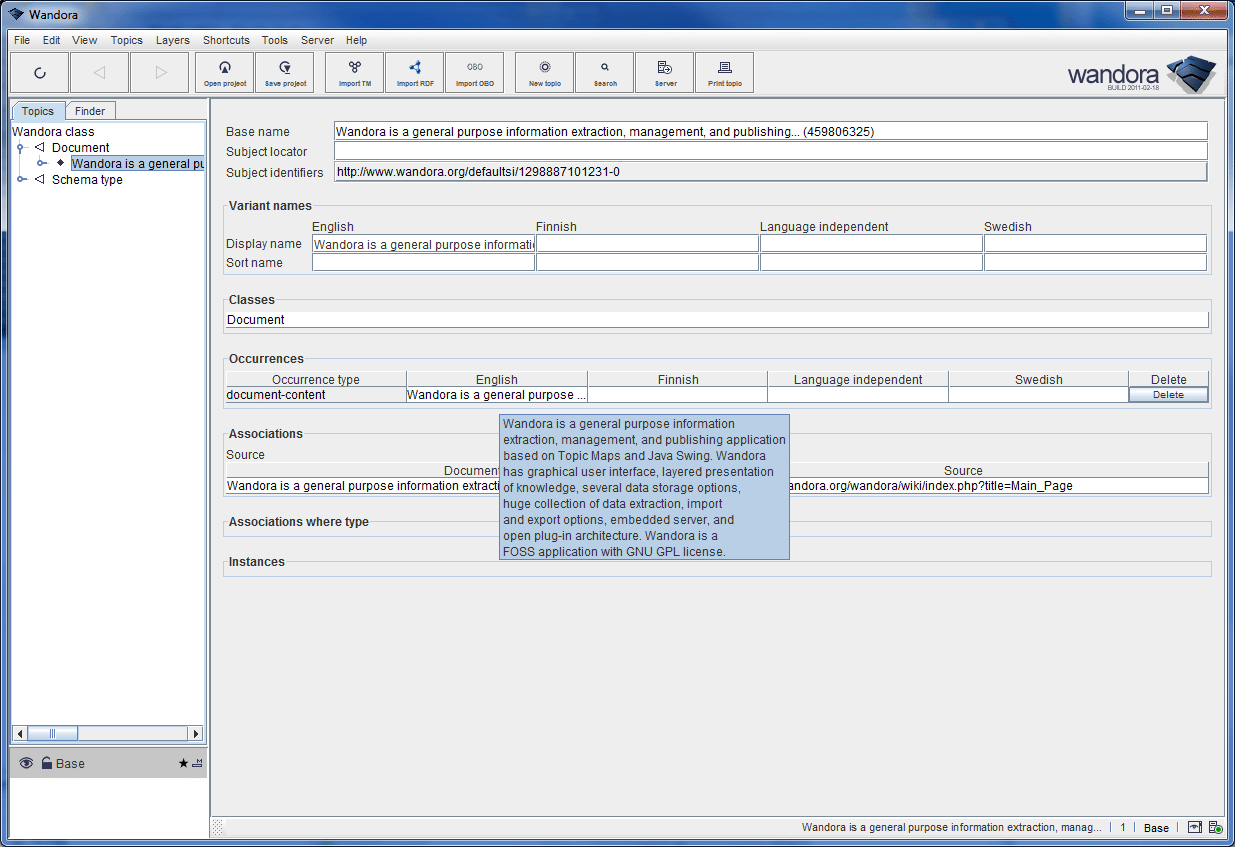Expand the Wandora general purpose topic node
Viewport: 1235px width, 847px height.
(x=41, y=163)
